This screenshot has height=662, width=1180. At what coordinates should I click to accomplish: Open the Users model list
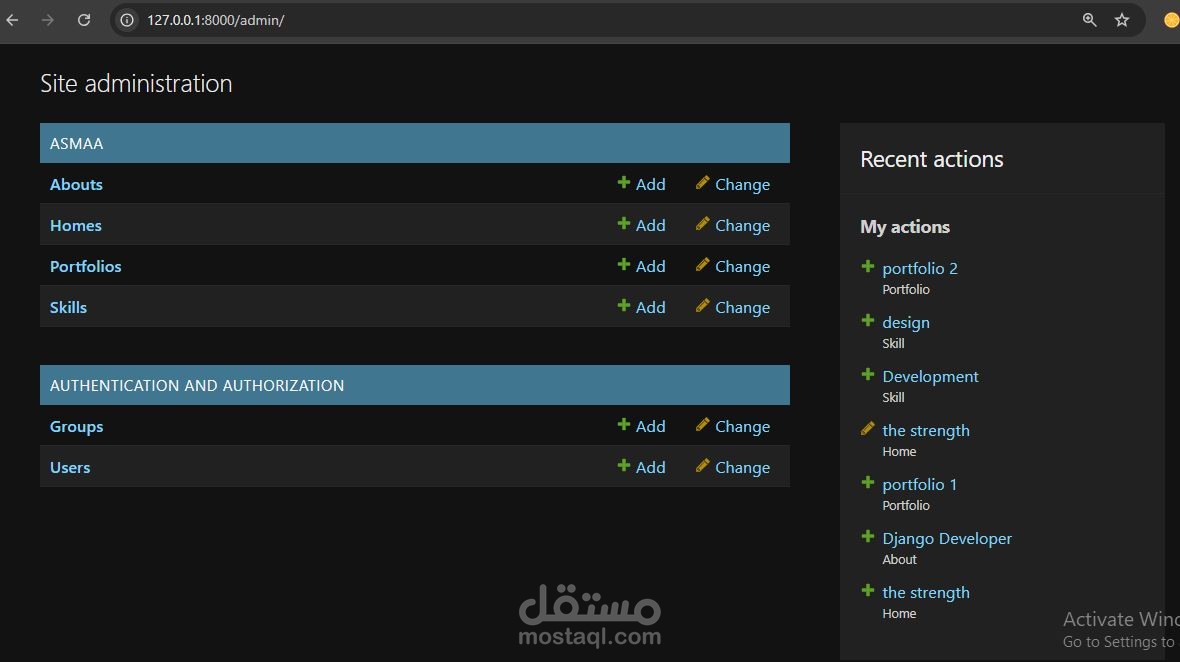click(70, 467)
